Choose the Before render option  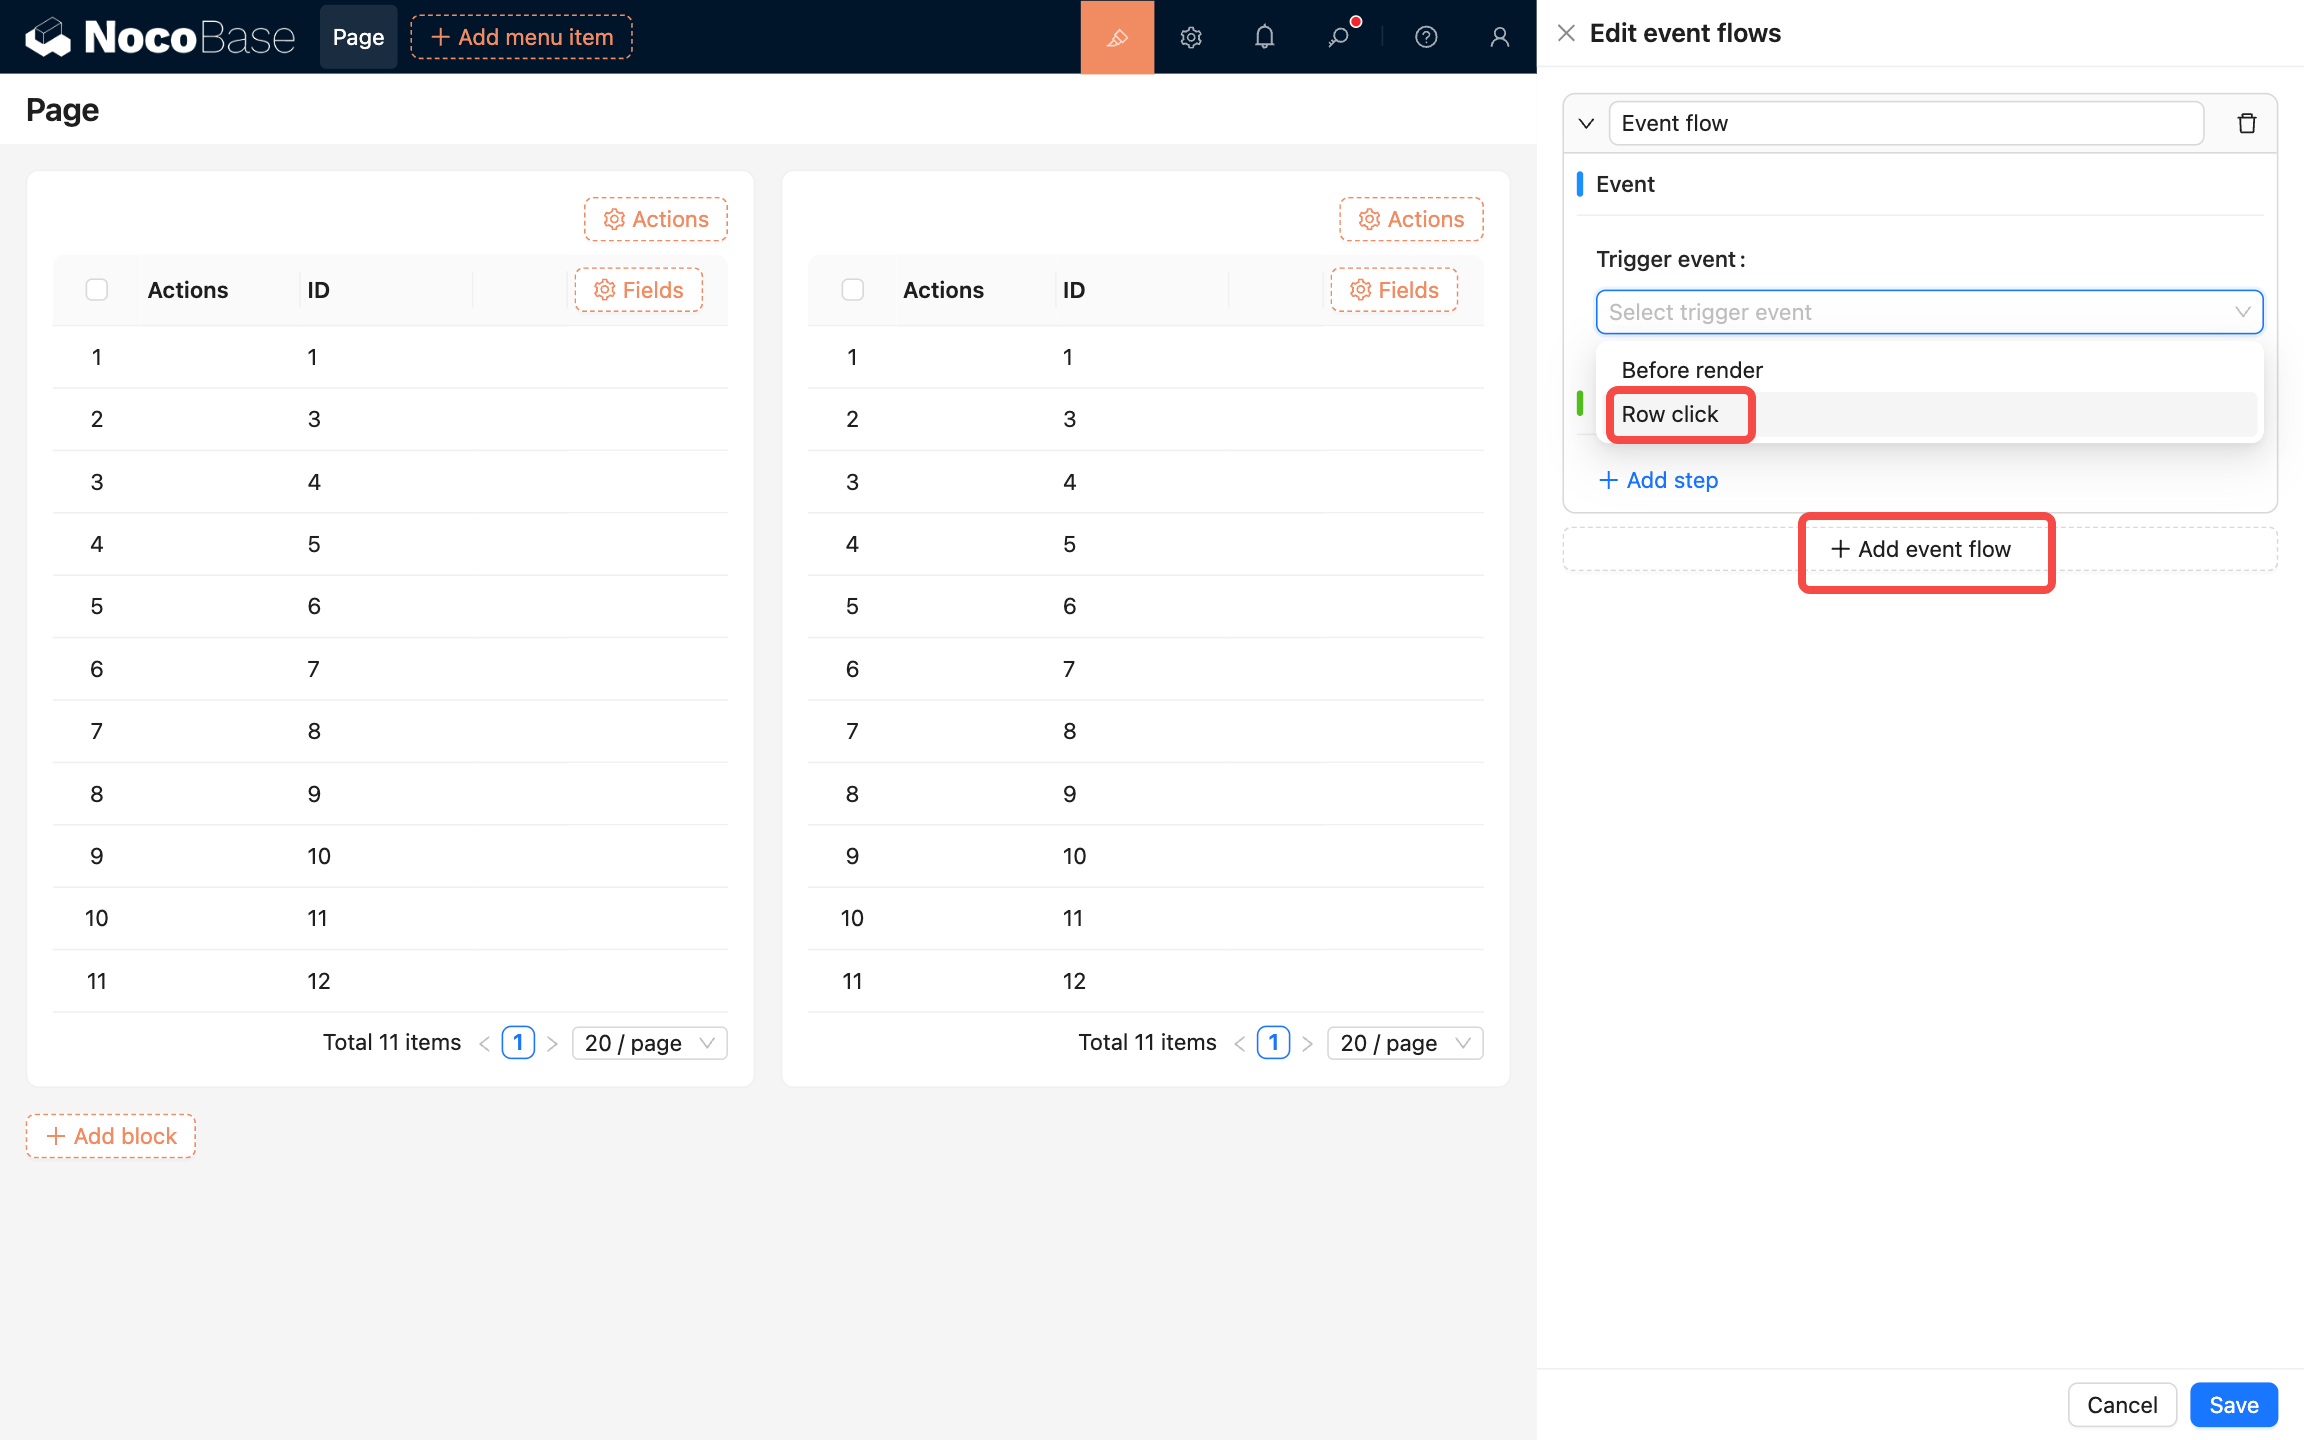1692,370
